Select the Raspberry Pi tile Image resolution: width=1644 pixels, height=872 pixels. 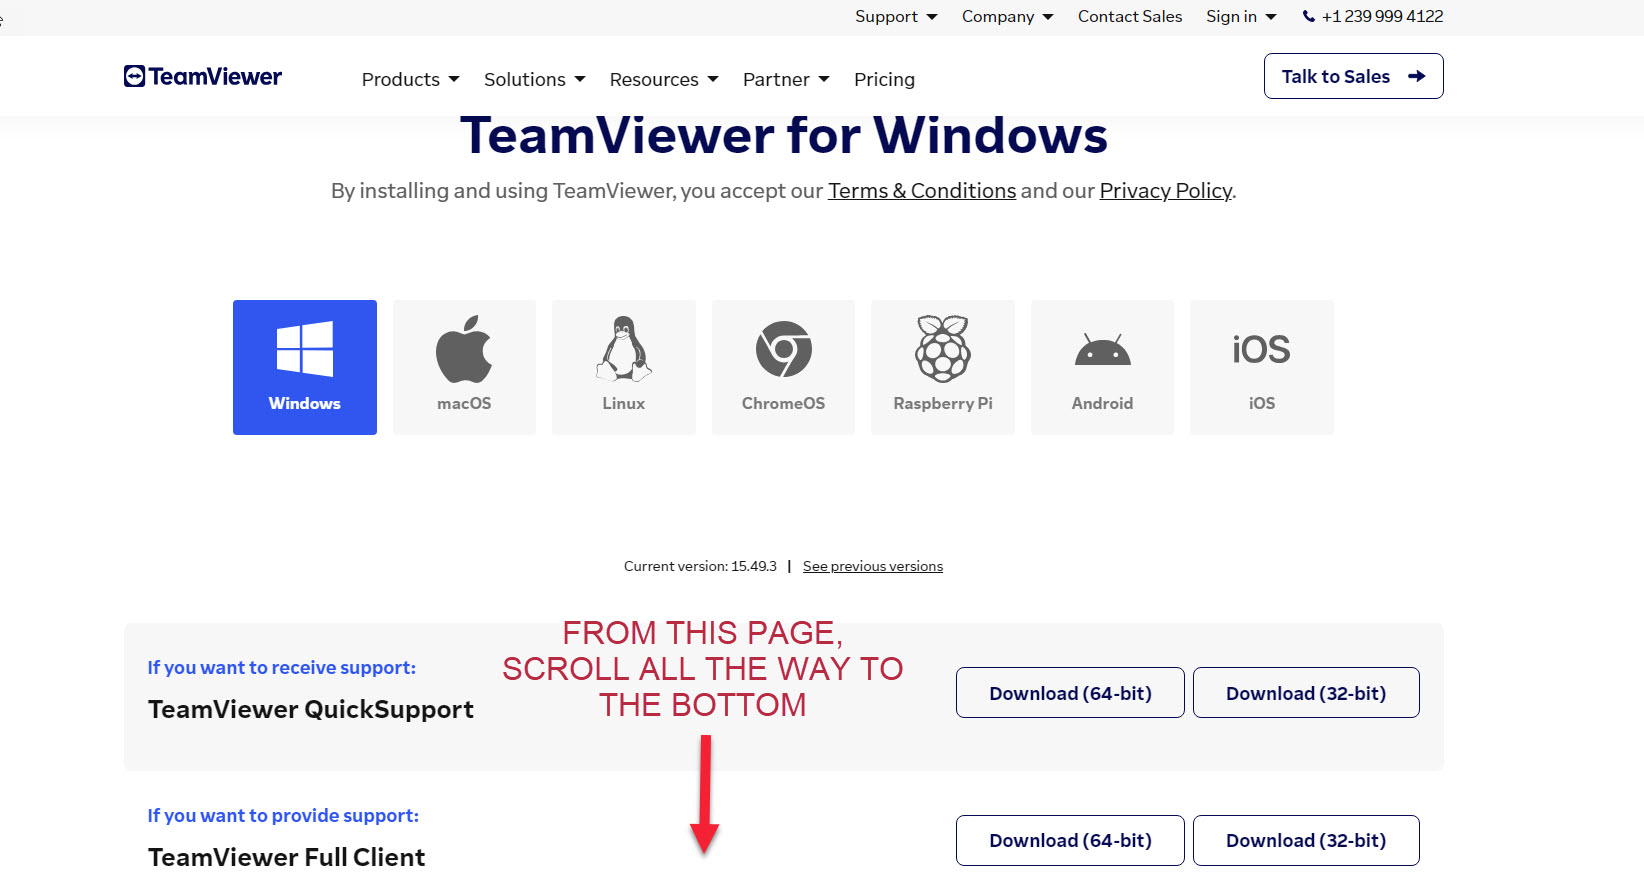click(943, 367)
